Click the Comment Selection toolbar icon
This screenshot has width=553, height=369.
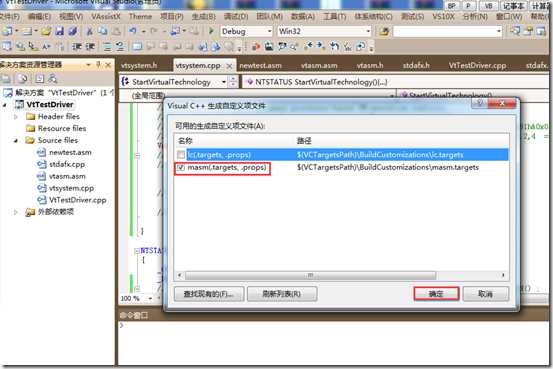(x=107, y=46)
